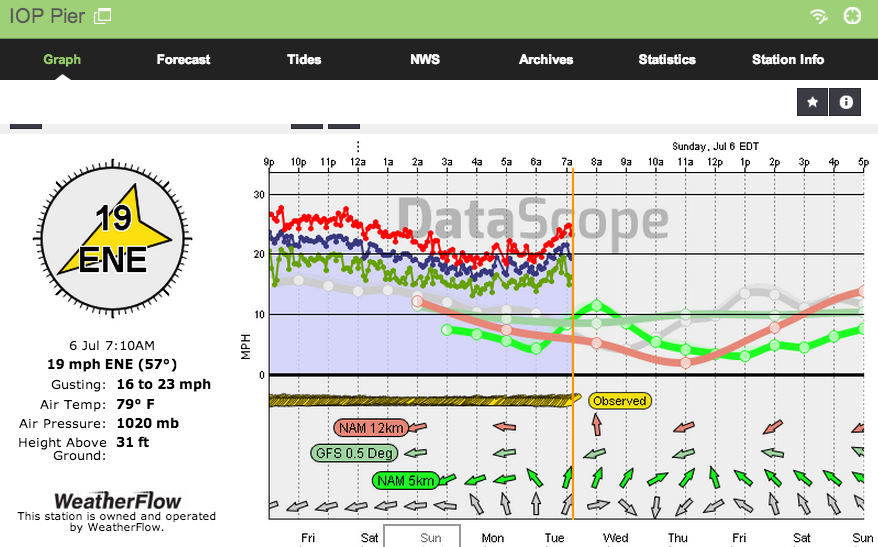Select the NWS tab
Screen dimensions: 878x547
tap(425, 59)
